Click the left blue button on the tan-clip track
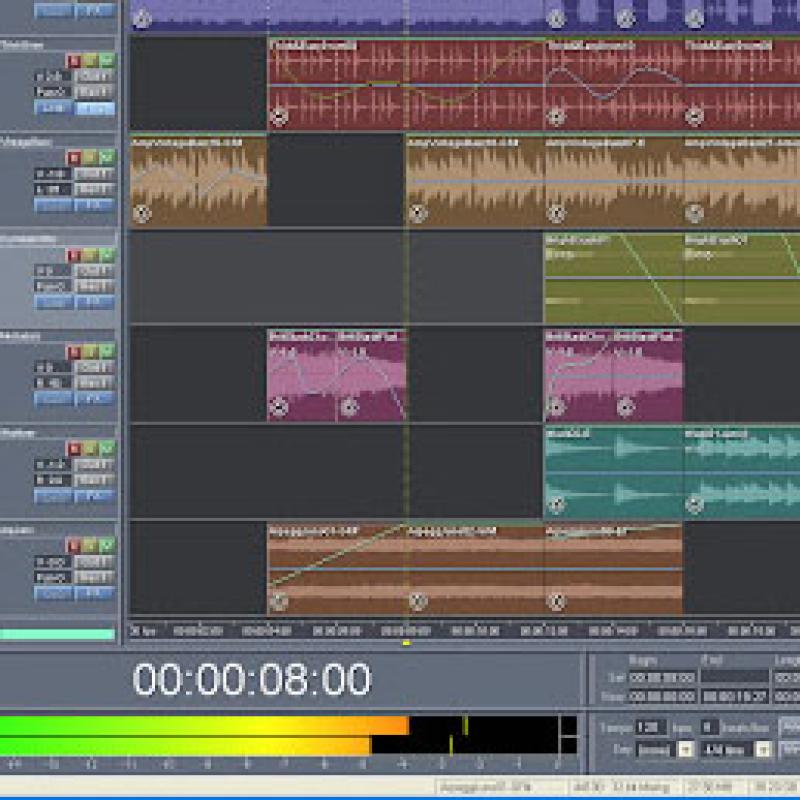Image resolution: width=800 pixels, height=800 pixels. tap(54, 205)
